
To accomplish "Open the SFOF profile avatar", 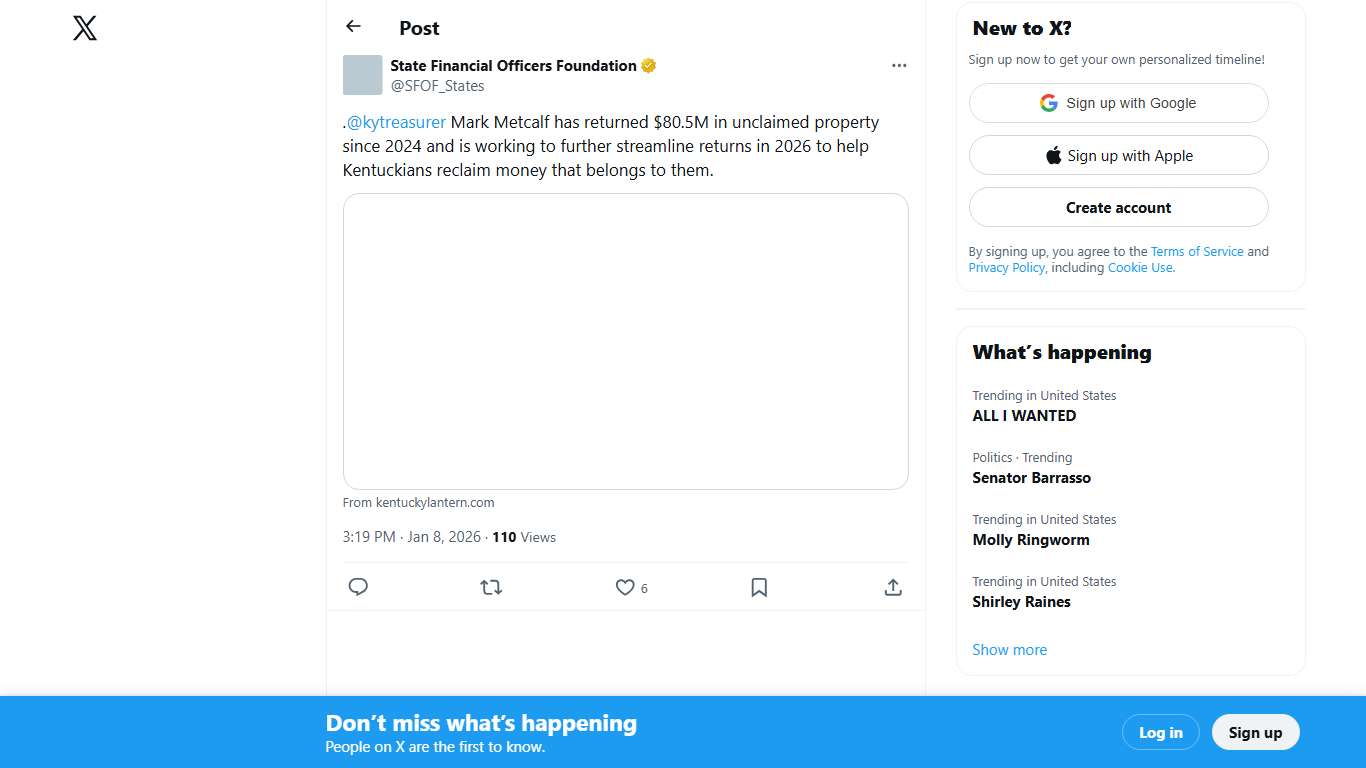I will point(362,75).
